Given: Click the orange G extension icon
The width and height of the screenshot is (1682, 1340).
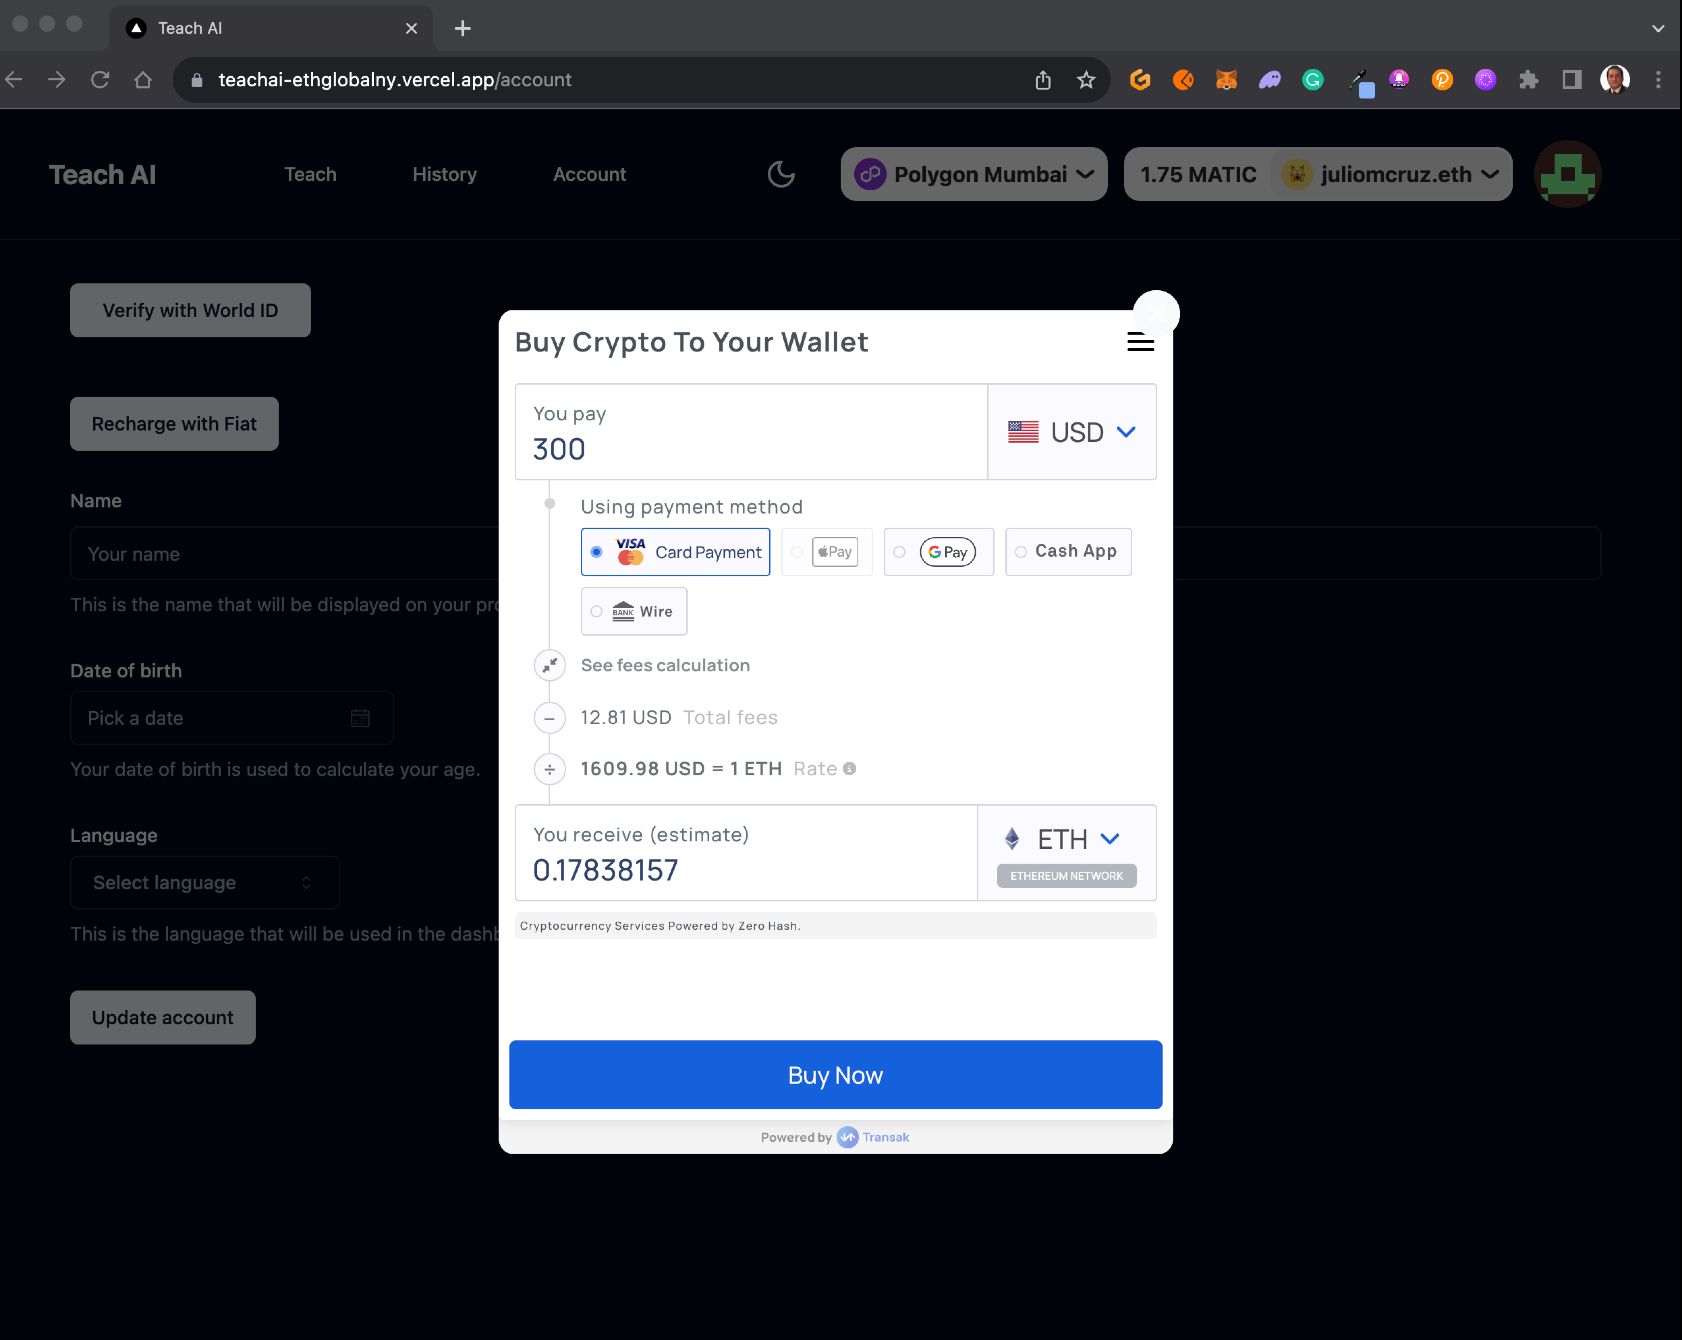Looking at the screenshot, I should (1140, 80).
